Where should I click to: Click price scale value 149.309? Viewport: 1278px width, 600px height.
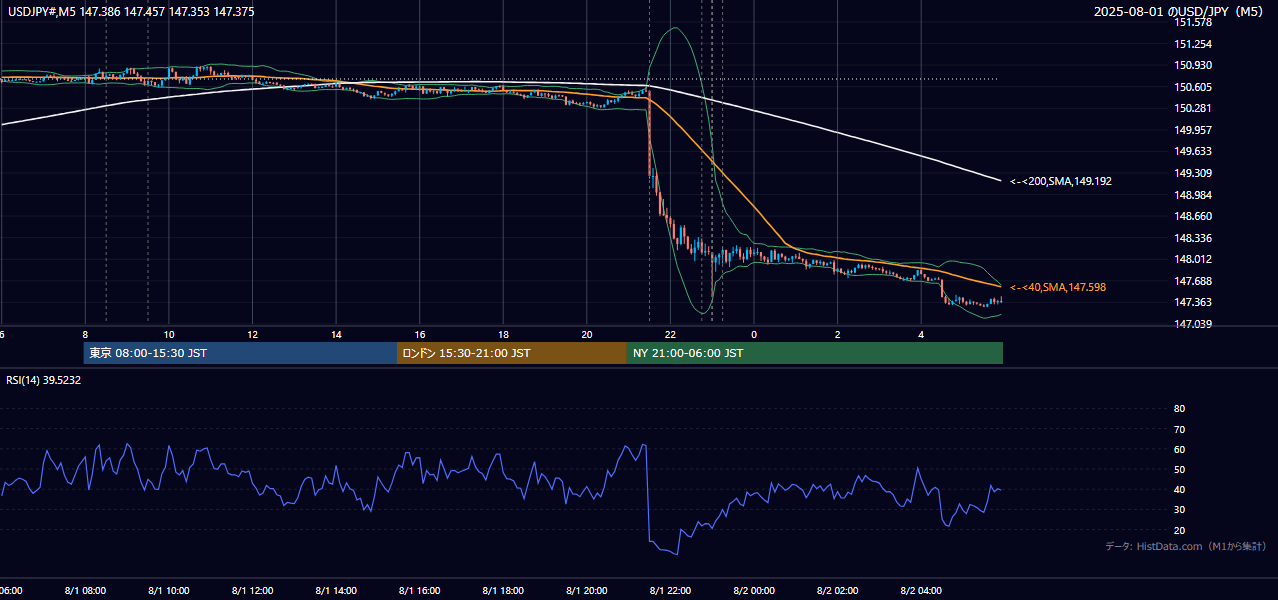1193,173
